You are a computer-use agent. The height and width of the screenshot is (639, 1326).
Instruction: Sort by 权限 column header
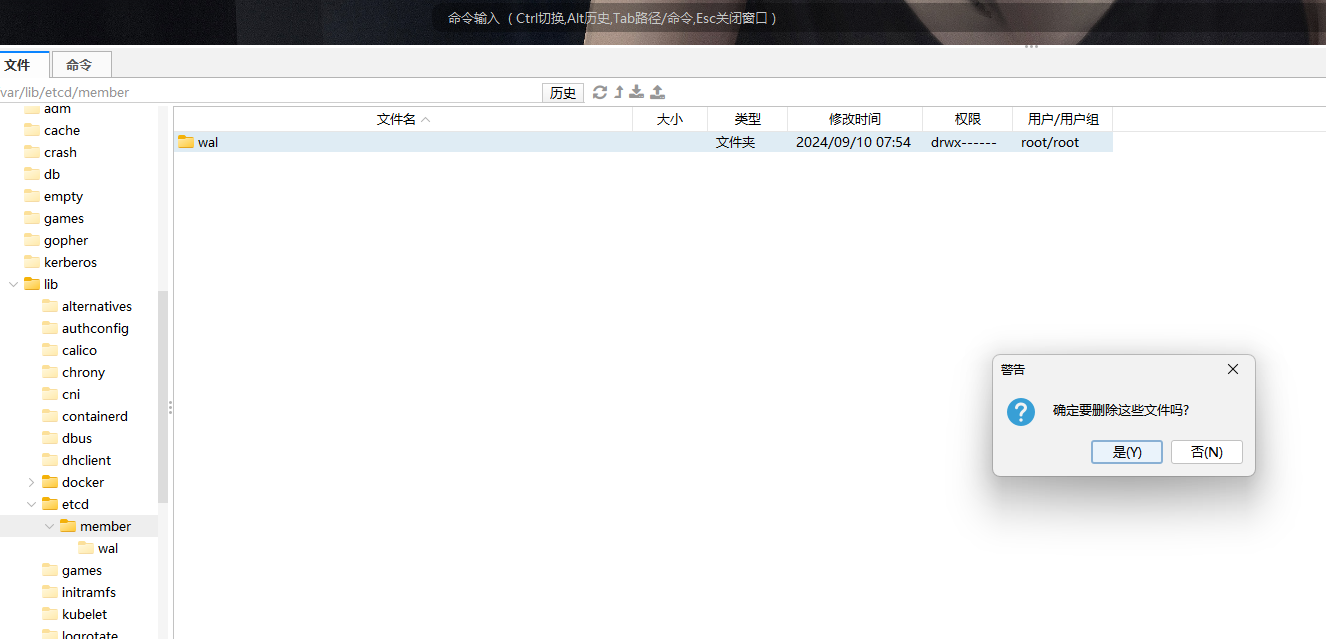[968, 119]
